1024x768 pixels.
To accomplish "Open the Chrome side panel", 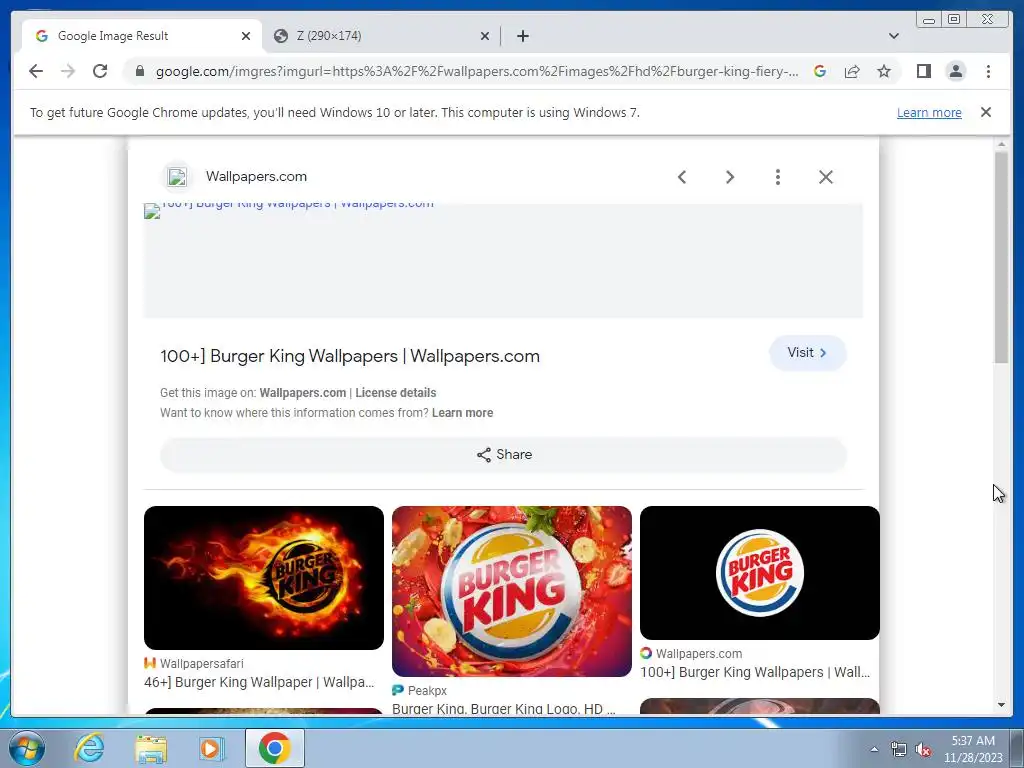I will click(923, 71).
